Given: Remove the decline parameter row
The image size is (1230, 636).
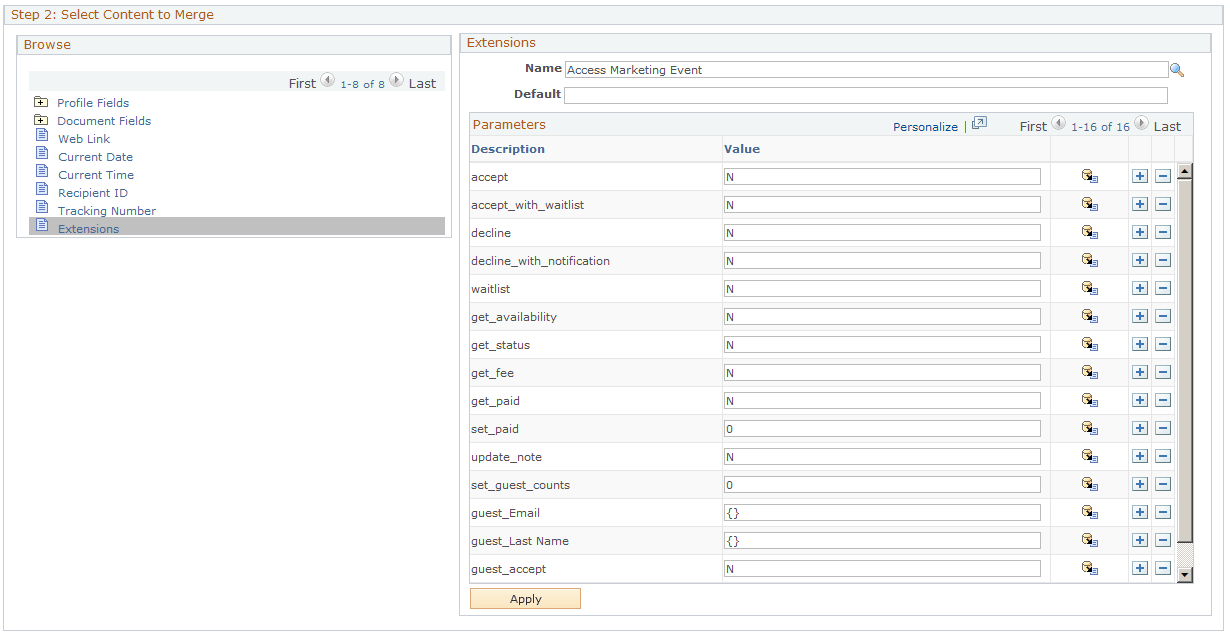Looking at the screenshot, I should tap(1163, 232).
